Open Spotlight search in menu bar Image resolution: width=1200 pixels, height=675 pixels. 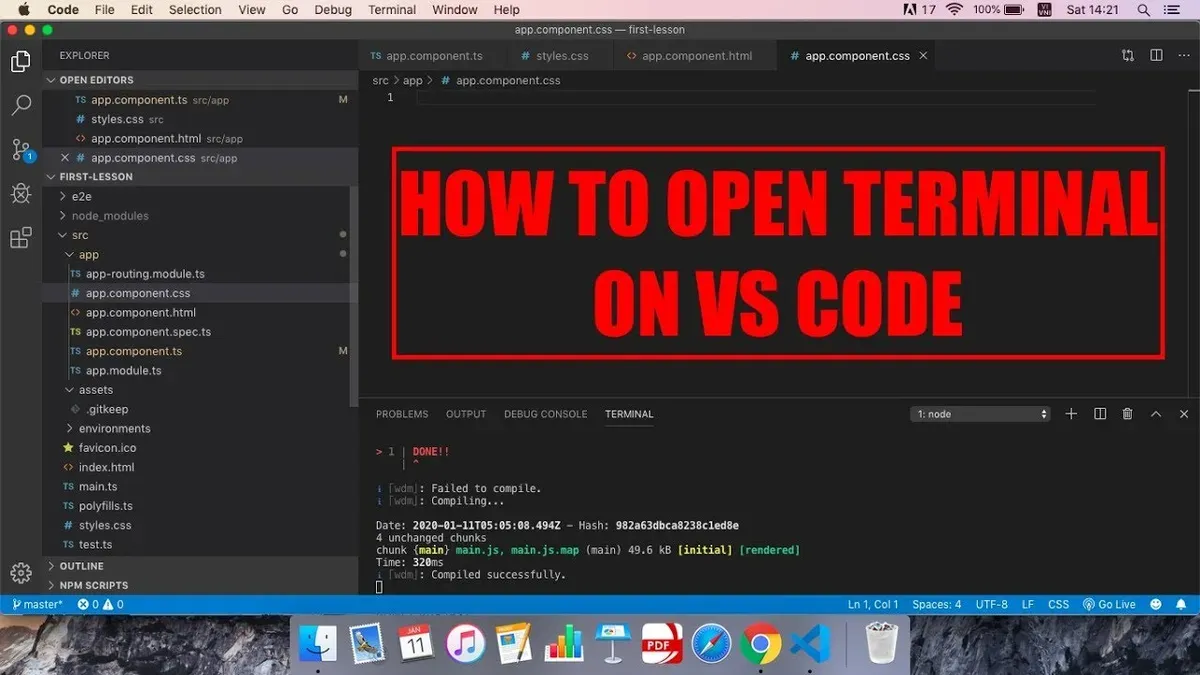tap(1143, 10)
